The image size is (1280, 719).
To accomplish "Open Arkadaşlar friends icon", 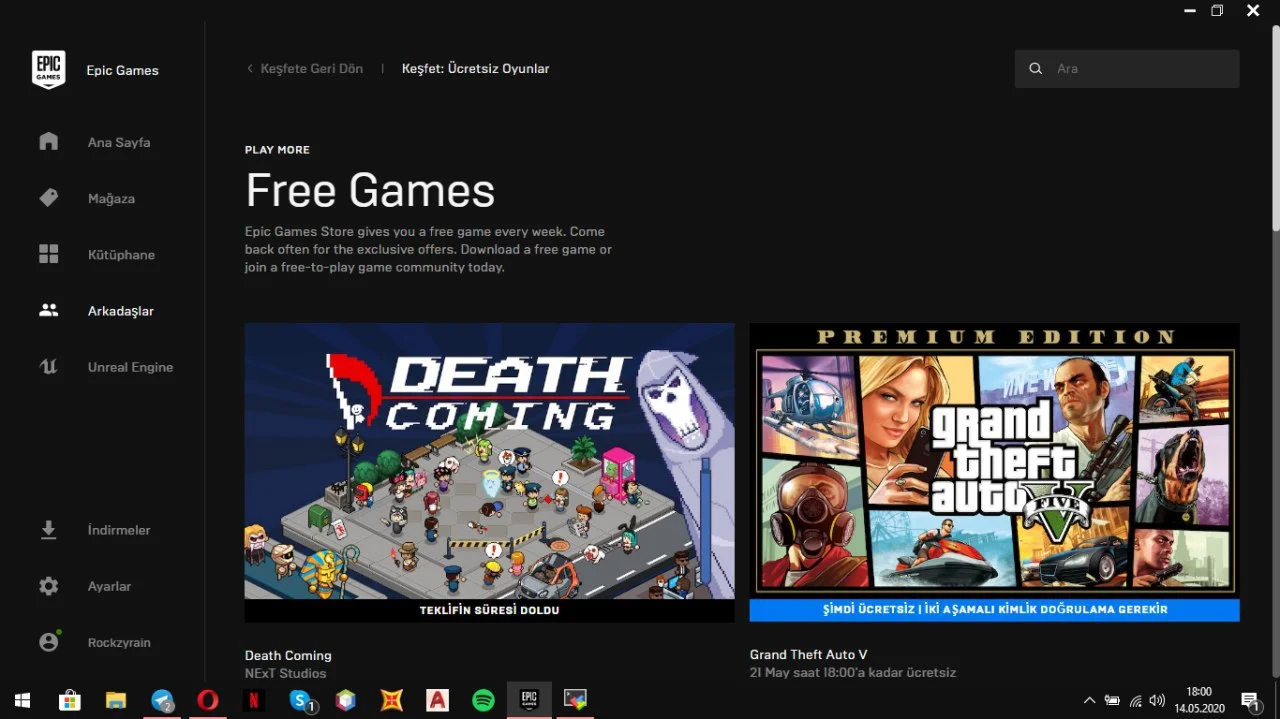I will 49,310.
